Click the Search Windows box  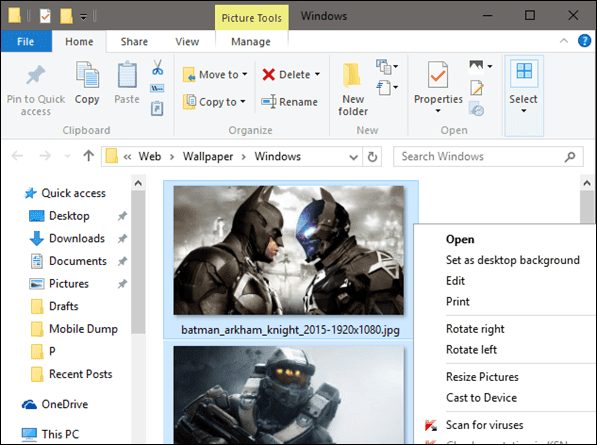pyautogui.click(x=488, y=156)
